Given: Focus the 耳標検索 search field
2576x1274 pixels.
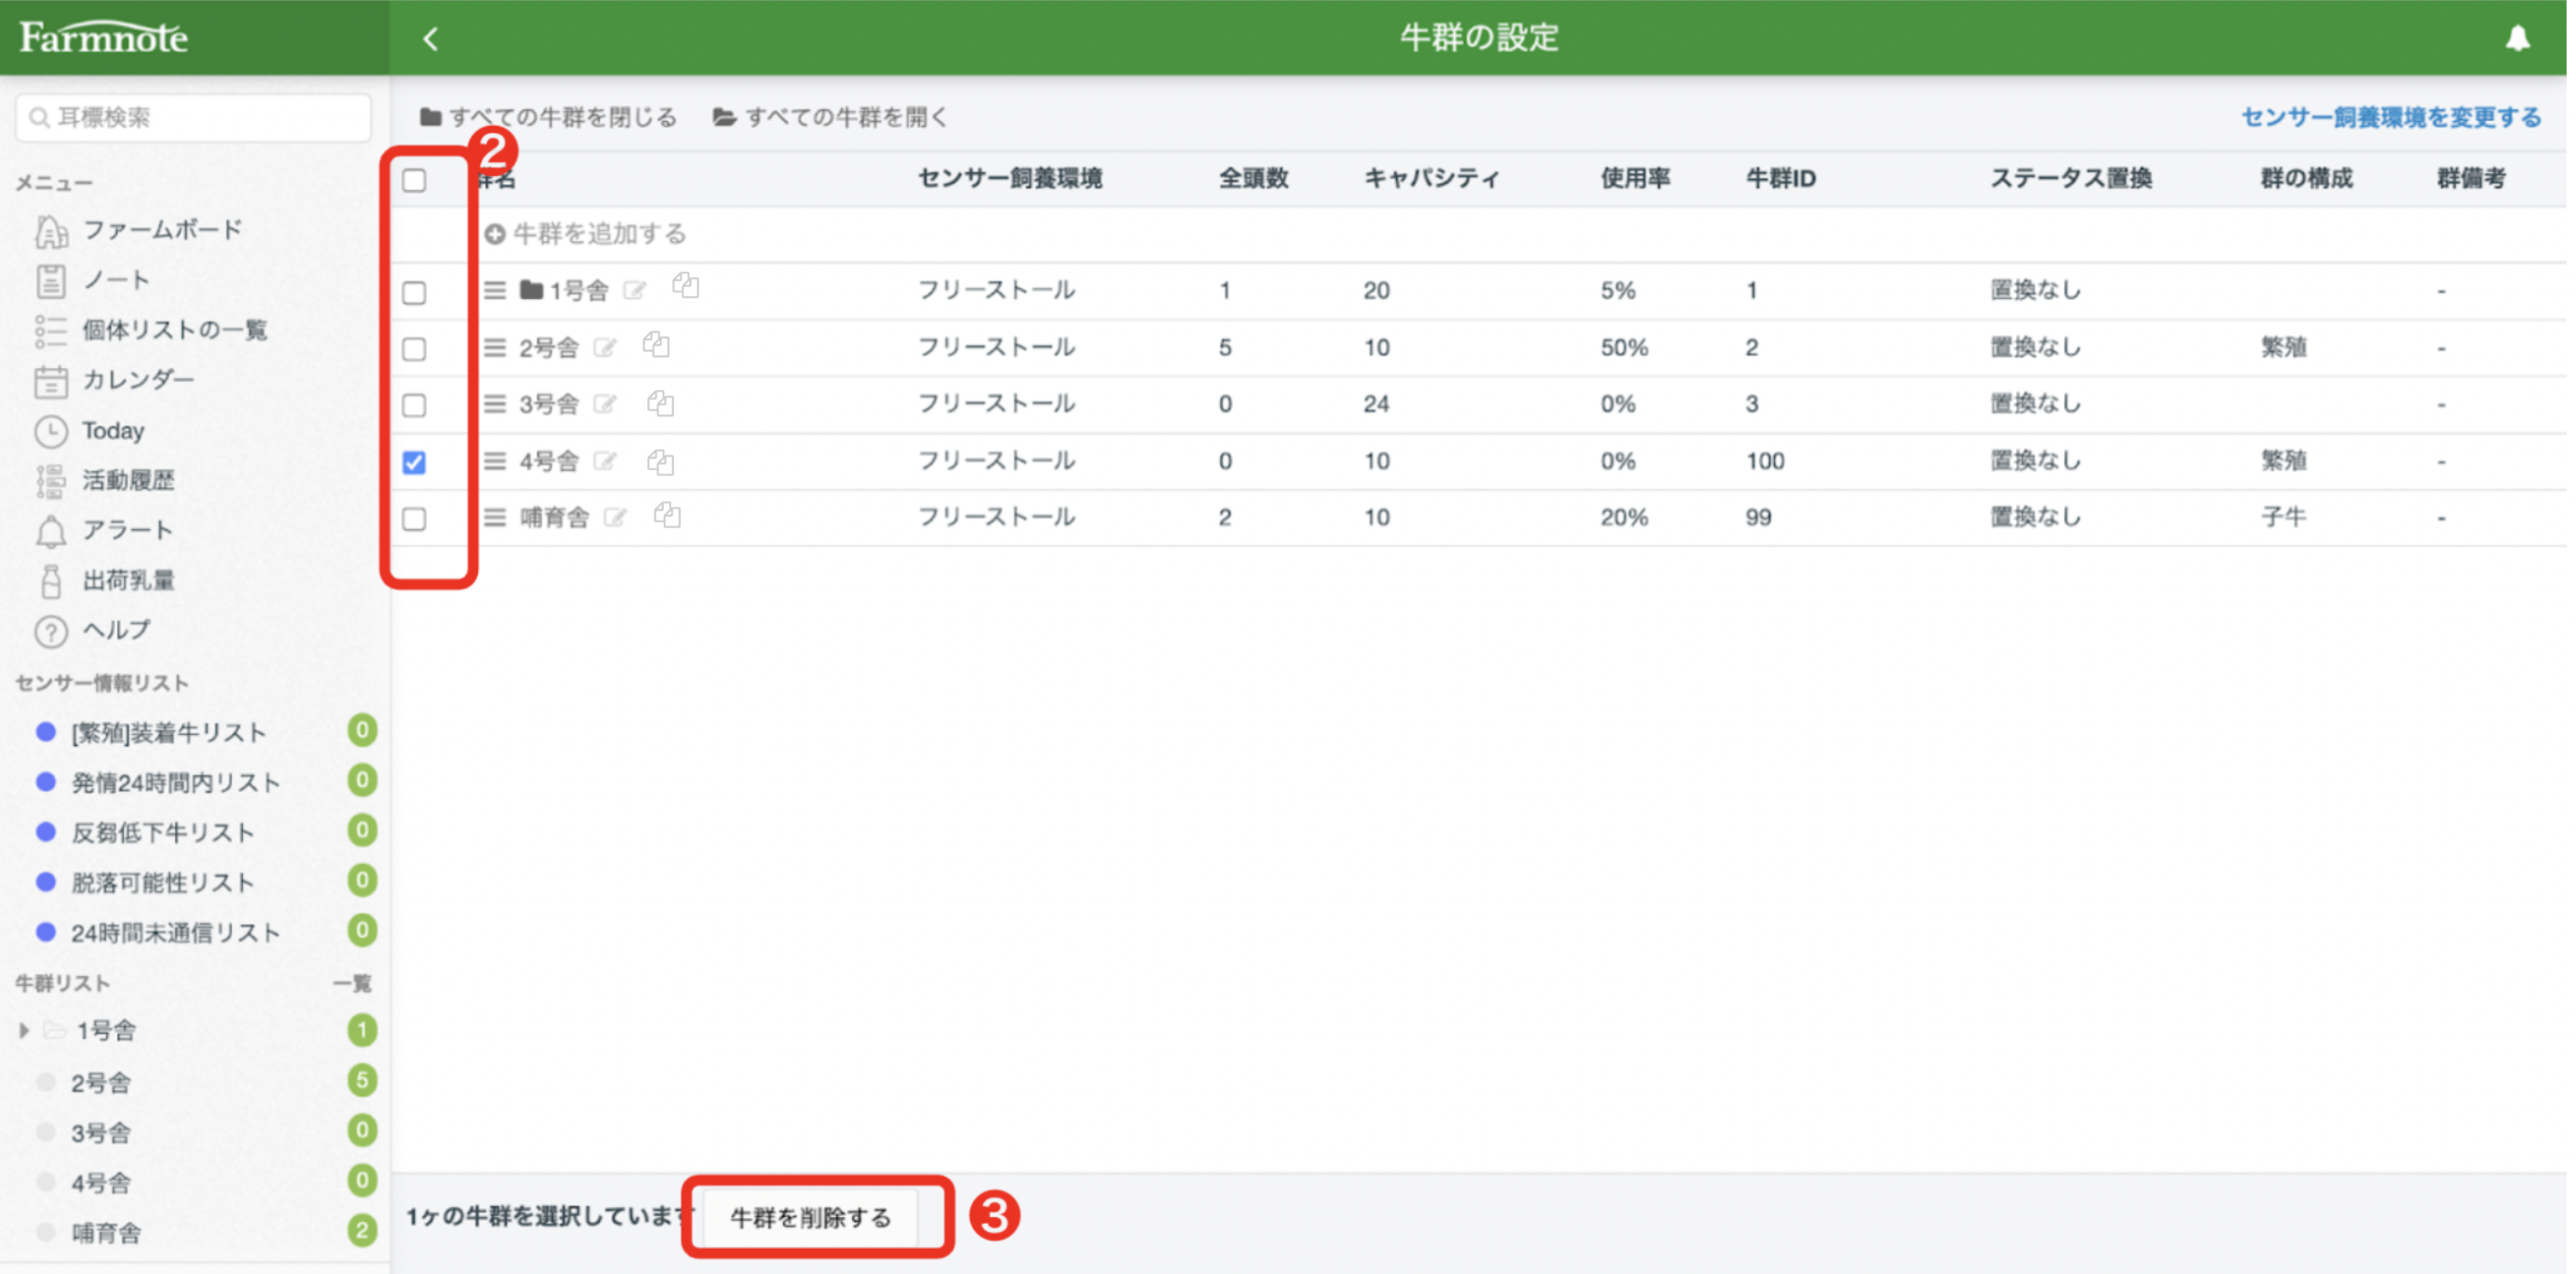Looking at the screenshot, I should pyautogui.click(x=193, y=118).
